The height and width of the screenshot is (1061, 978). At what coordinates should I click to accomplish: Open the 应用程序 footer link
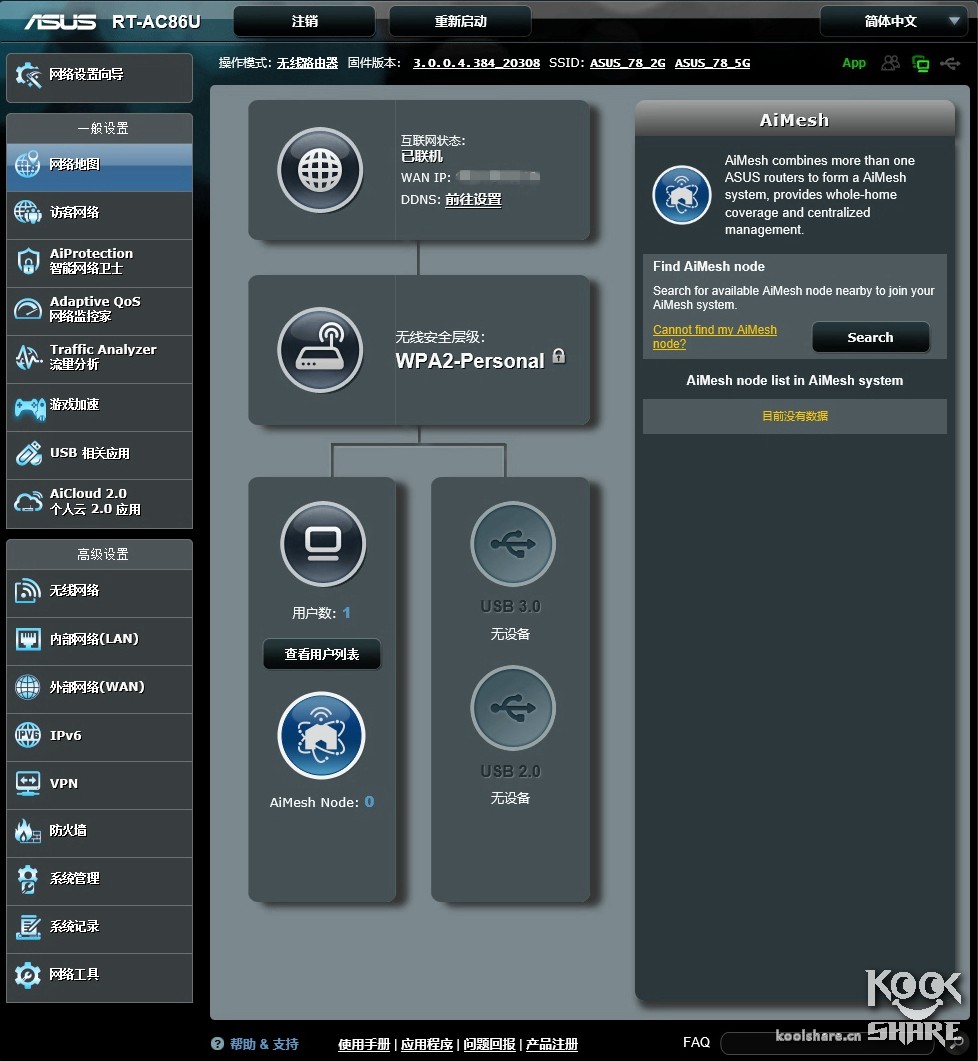coord(426,1044)
